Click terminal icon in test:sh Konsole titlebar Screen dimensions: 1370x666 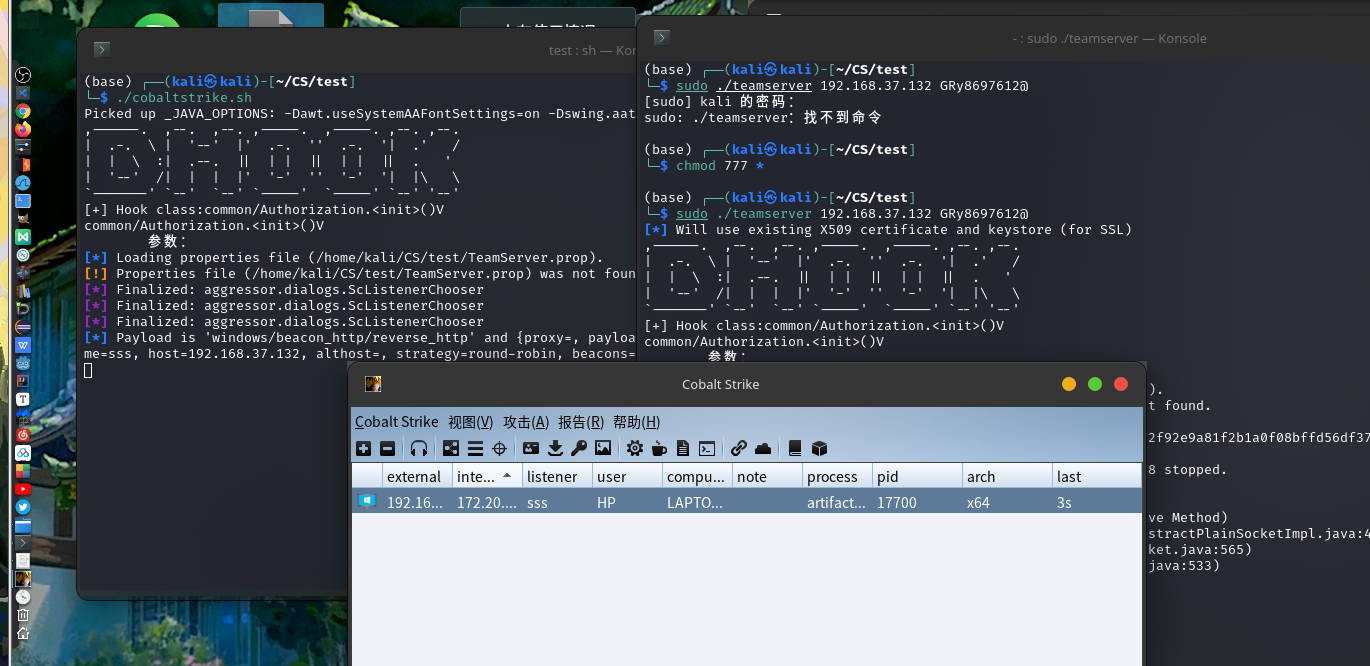(101, 49)
